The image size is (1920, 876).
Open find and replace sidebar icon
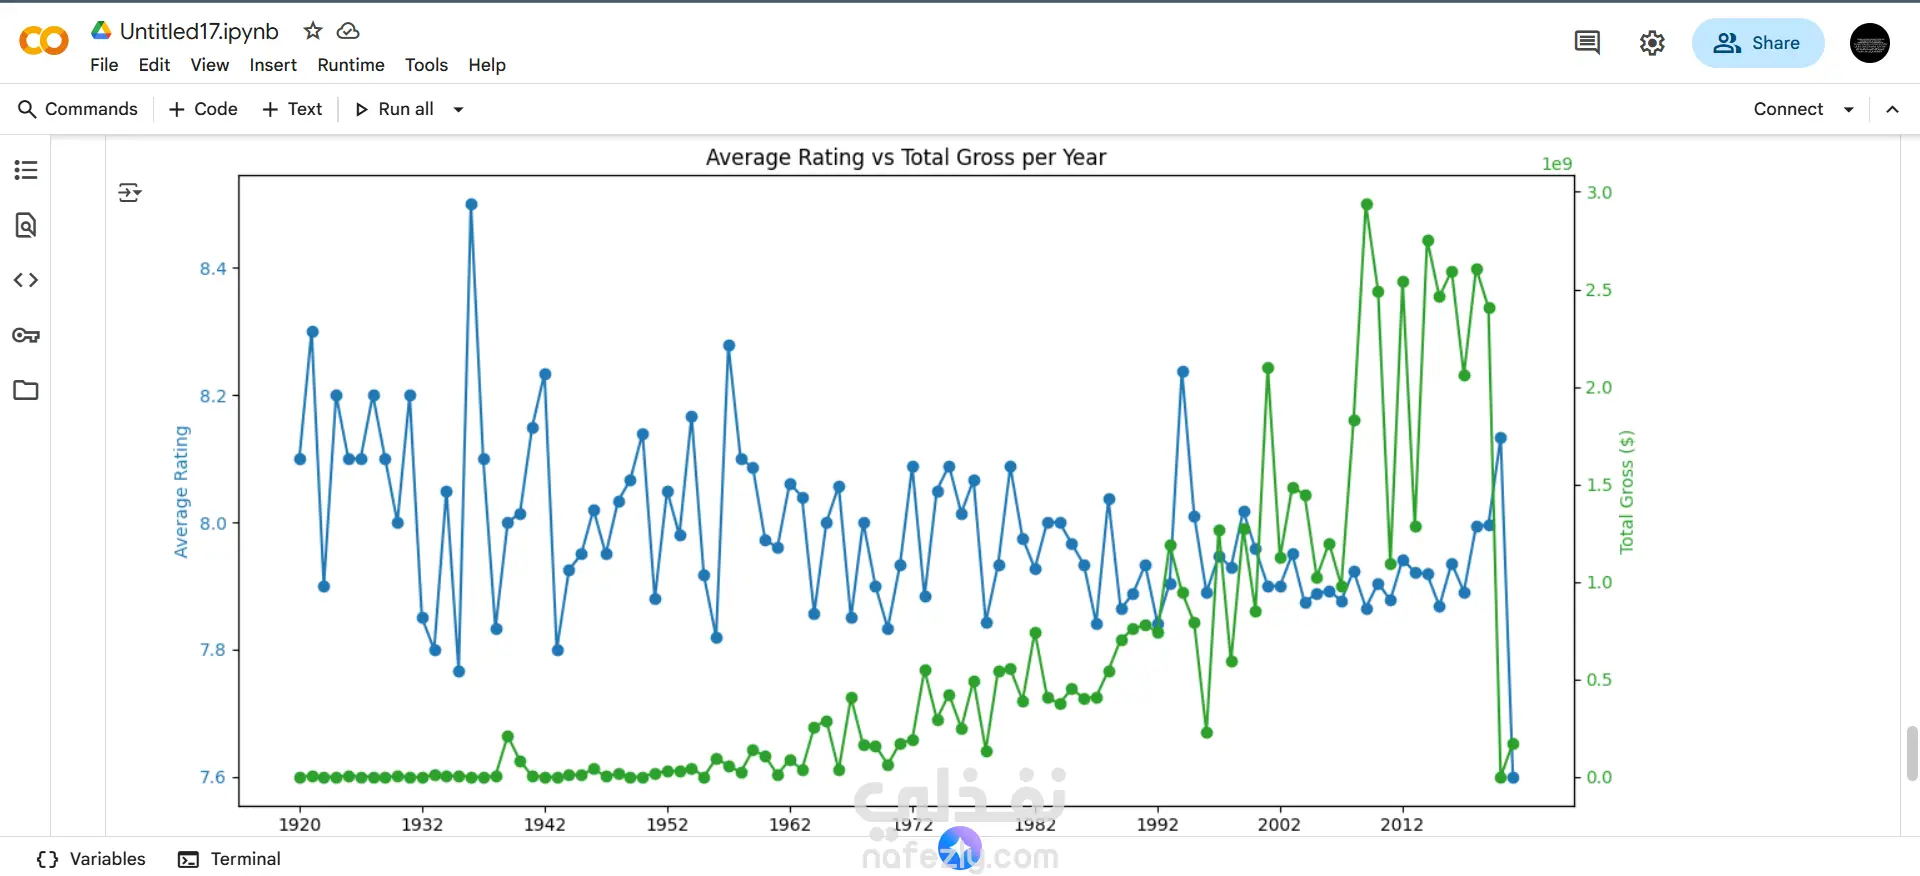pyautogui.click(x=26, y=225)
